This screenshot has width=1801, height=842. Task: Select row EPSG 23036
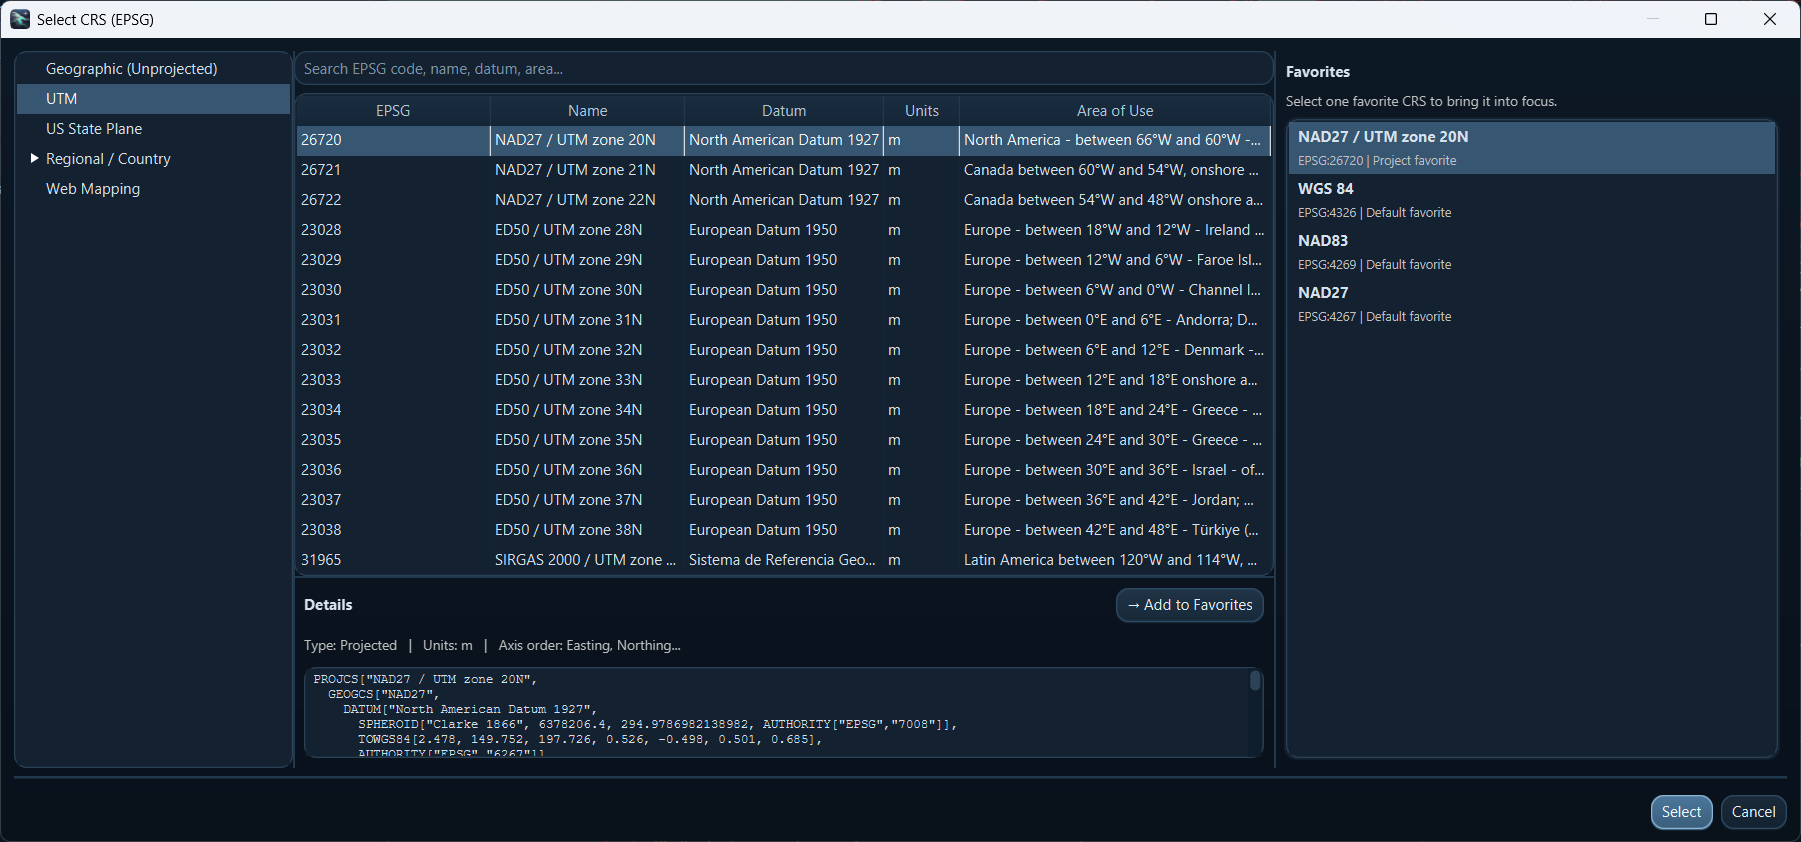click(x=784, y=470)
